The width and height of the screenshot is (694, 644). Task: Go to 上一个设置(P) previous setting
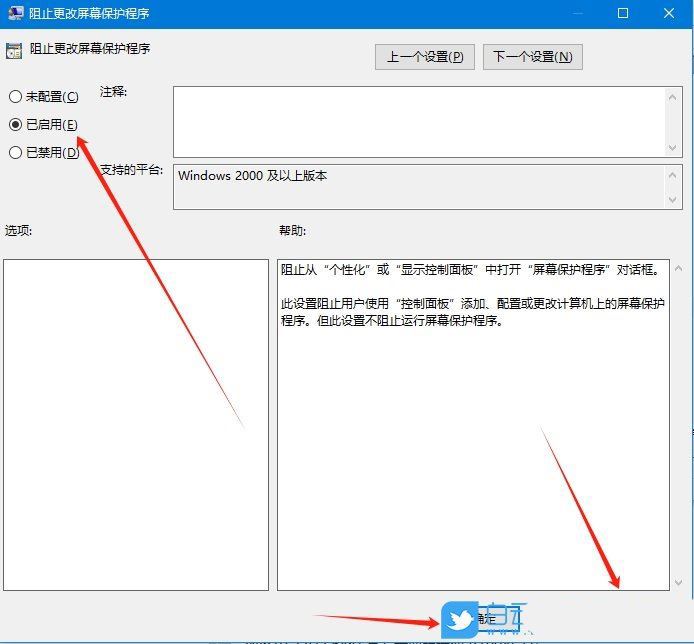click(x=424, y=57)
